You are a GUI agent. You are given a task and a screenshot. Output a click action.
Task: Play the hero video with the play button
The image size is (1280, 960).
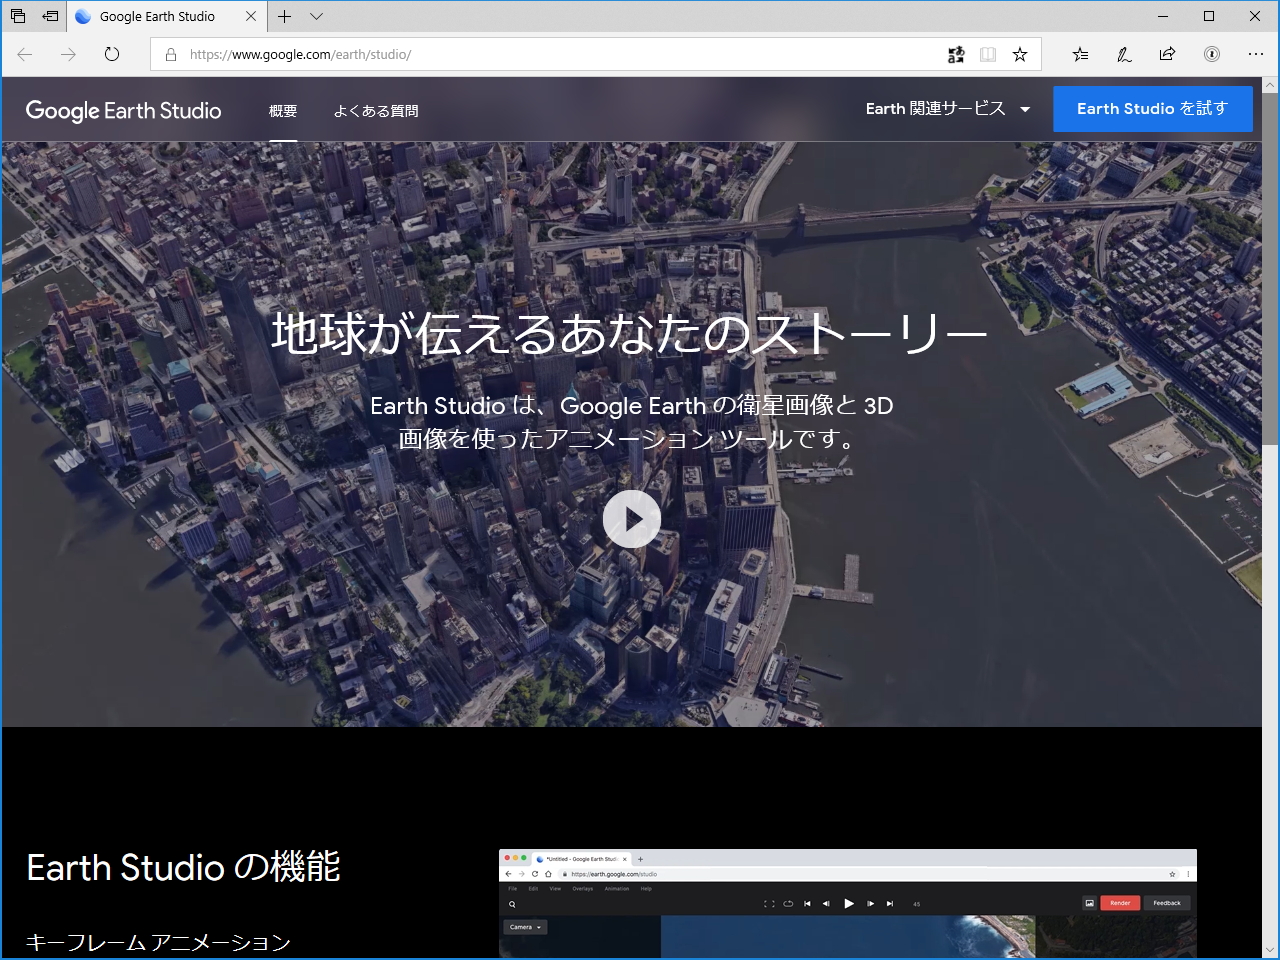point(632,519)
